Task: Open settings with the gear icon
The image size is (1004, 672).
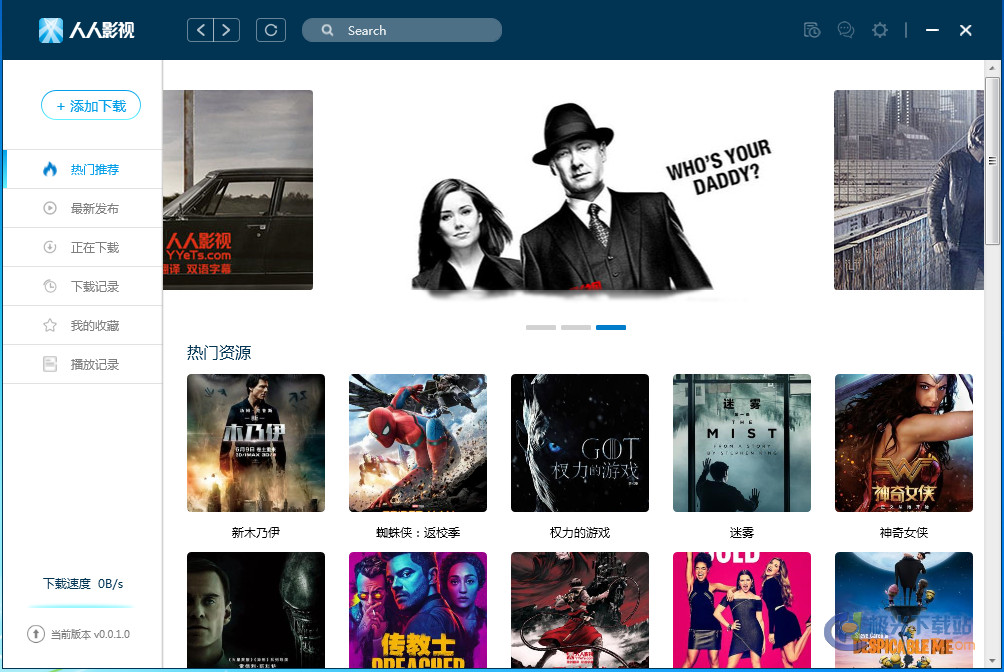Action: coord(880,30)
